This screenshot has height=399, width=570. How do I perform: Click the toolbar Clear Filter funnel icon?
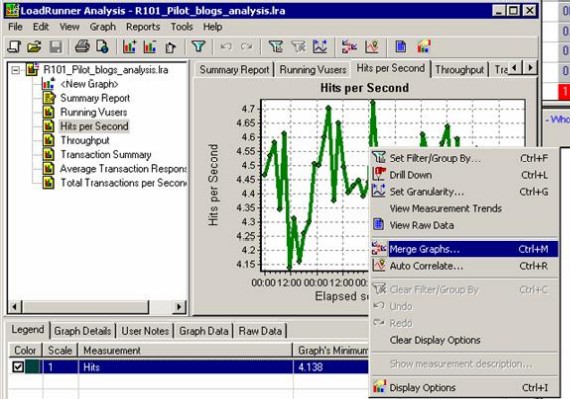(298, 47)
